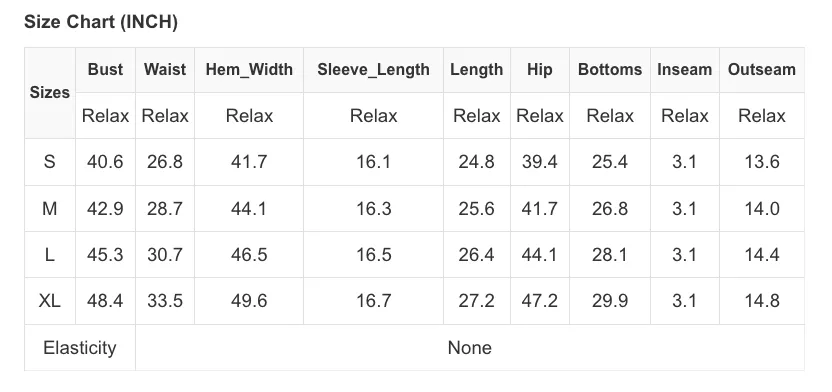Select the None elasticity value cell

tap(470, 347)
